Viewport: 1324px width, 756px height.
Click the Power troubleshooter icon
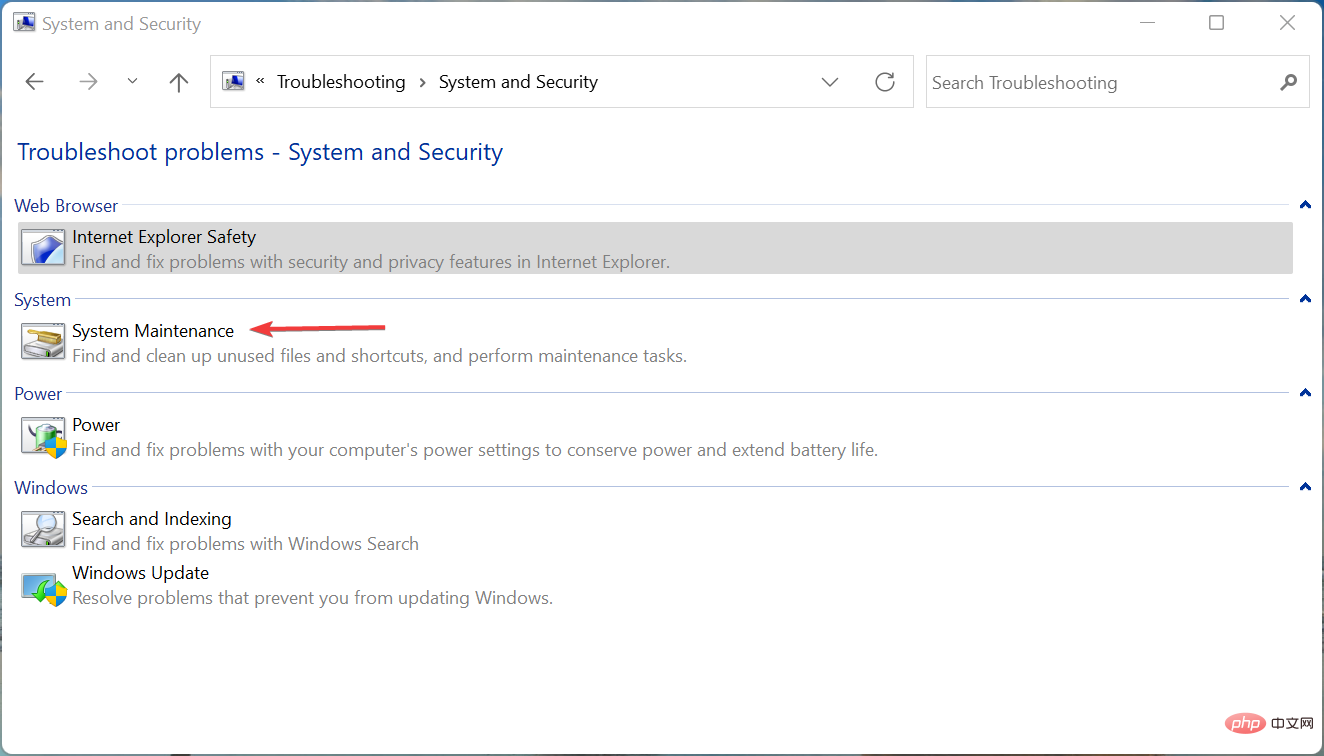point(43,436)
